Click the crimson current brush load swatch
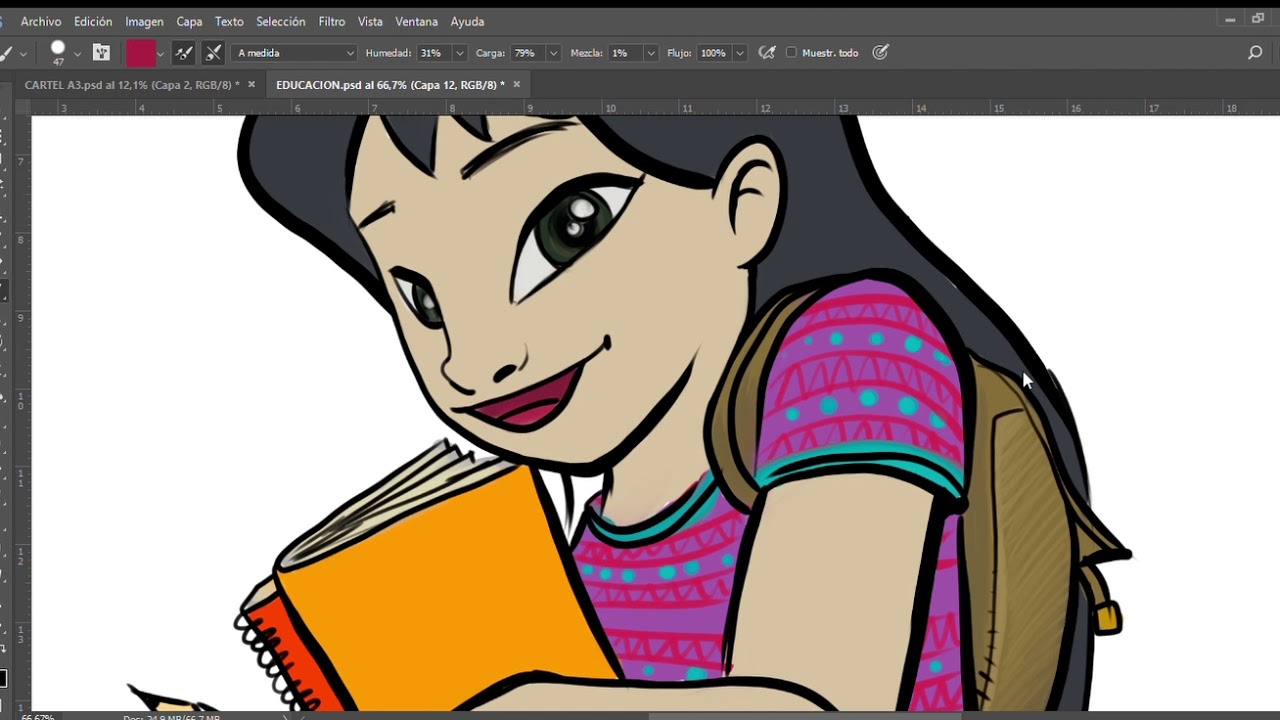 pyautogui.click(x=141, y=53)
